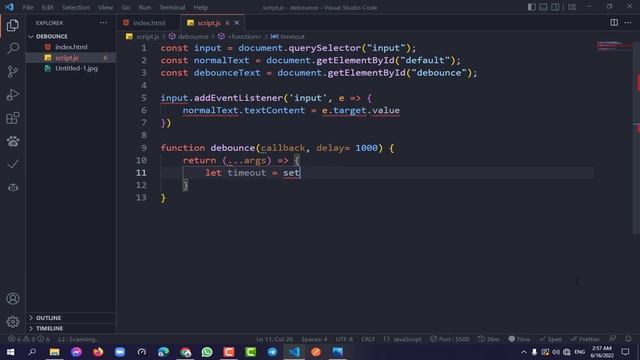The height and width of the screenshot is (360, 640).
Task: Open the Manage gear icon
Action: tap(13, 322)
